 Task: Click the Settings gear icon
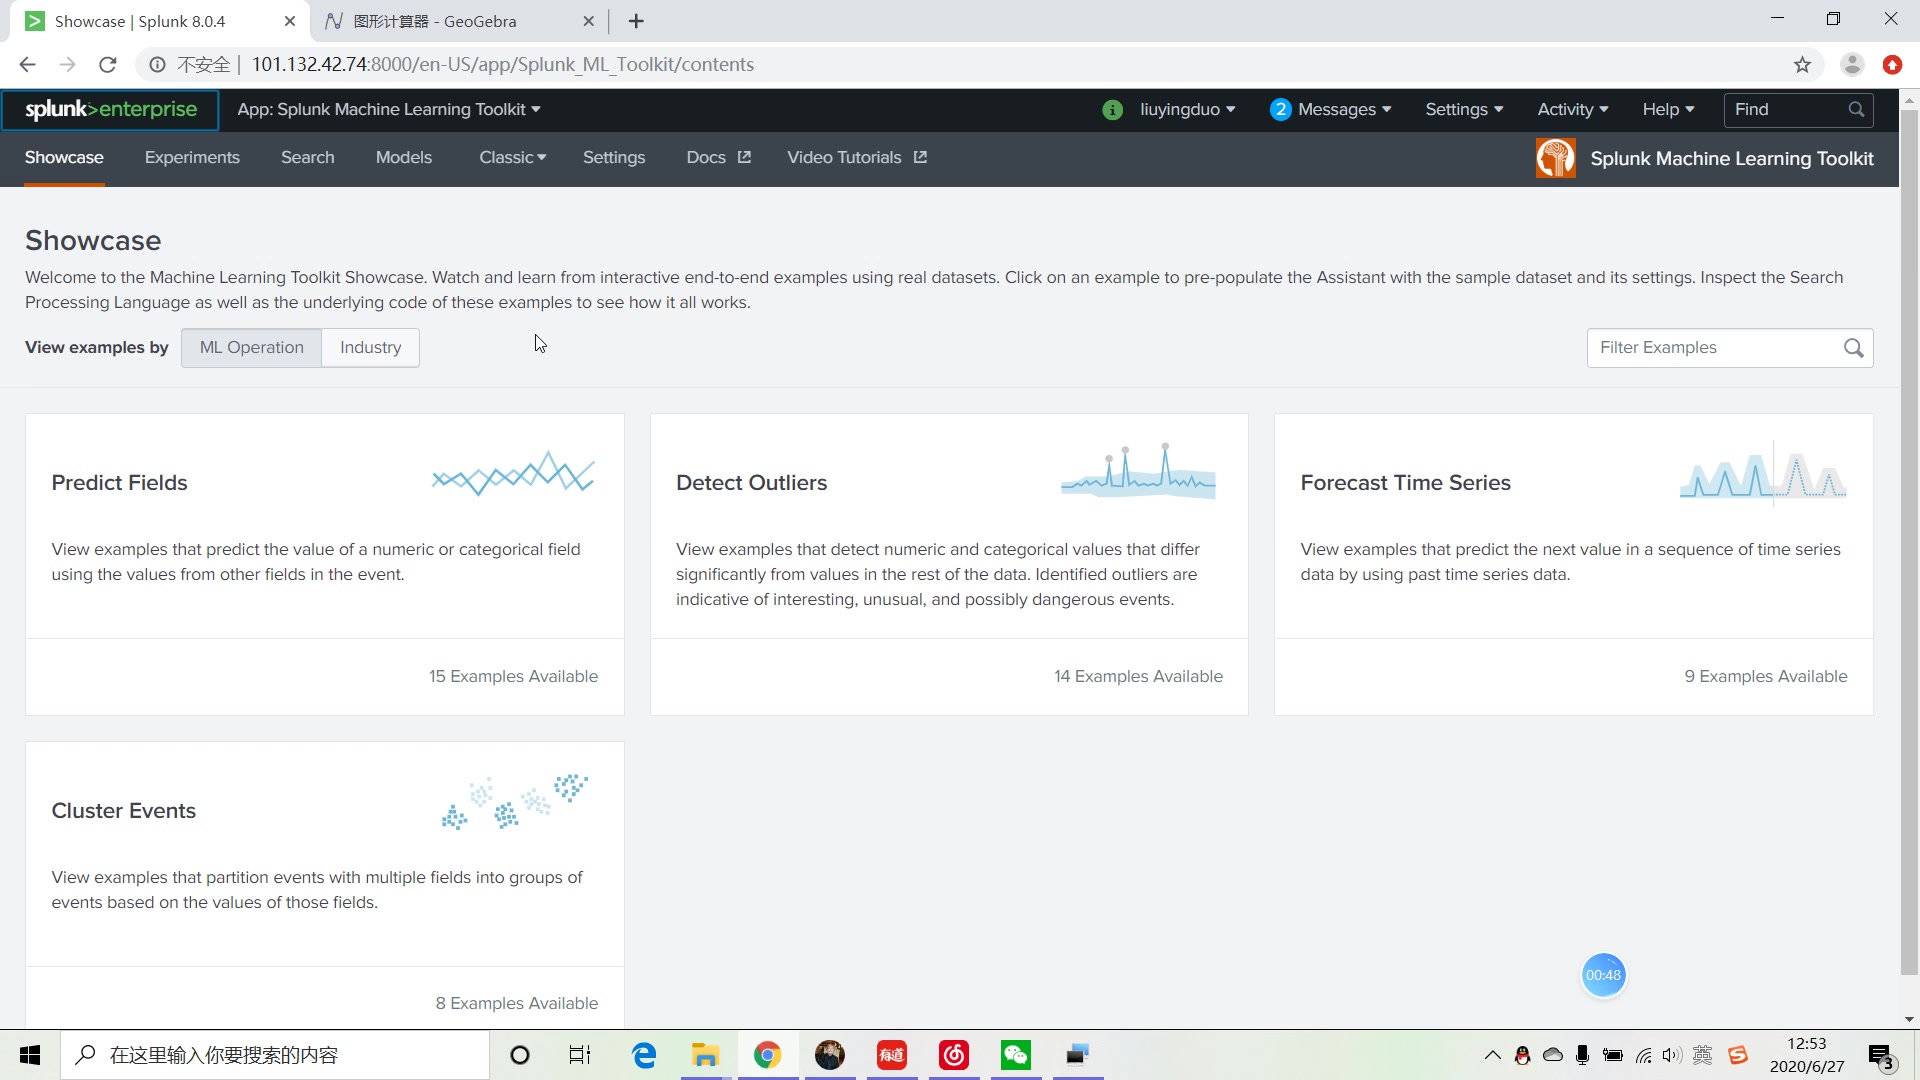click(x=1462, y=108)
